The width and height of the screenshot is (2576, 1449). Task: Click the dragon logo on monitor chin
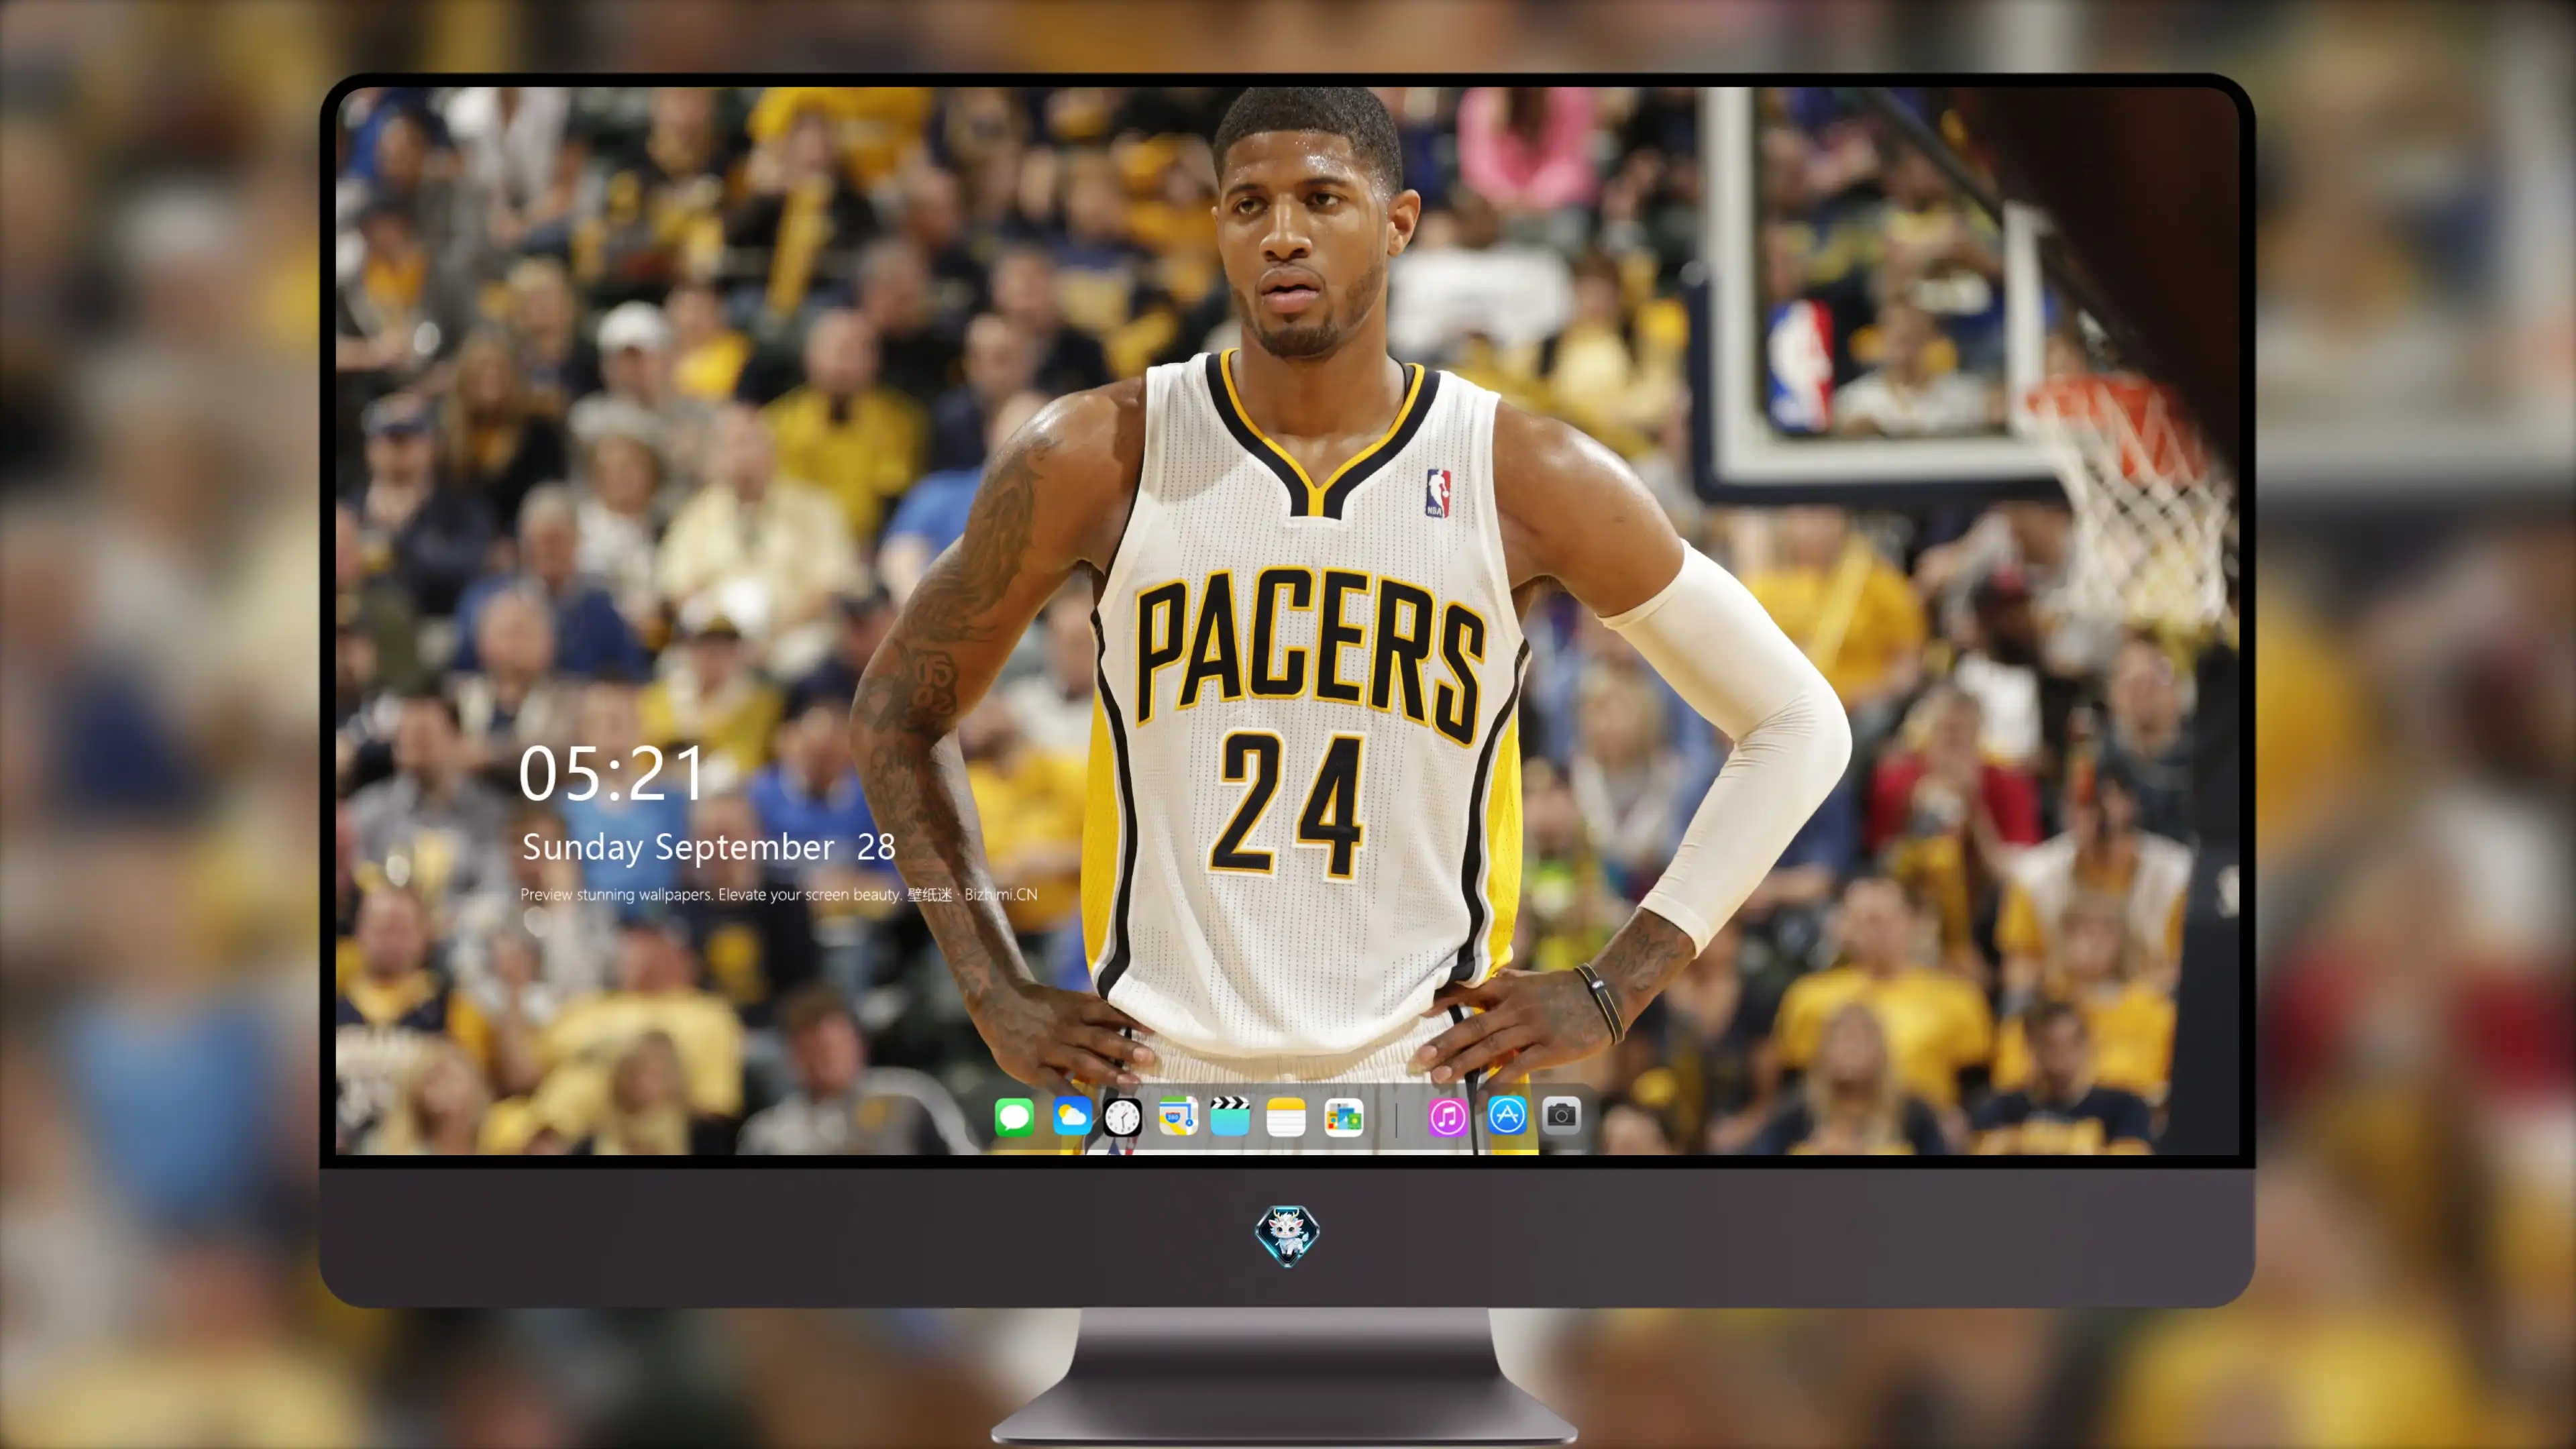pos(1287,1235)
